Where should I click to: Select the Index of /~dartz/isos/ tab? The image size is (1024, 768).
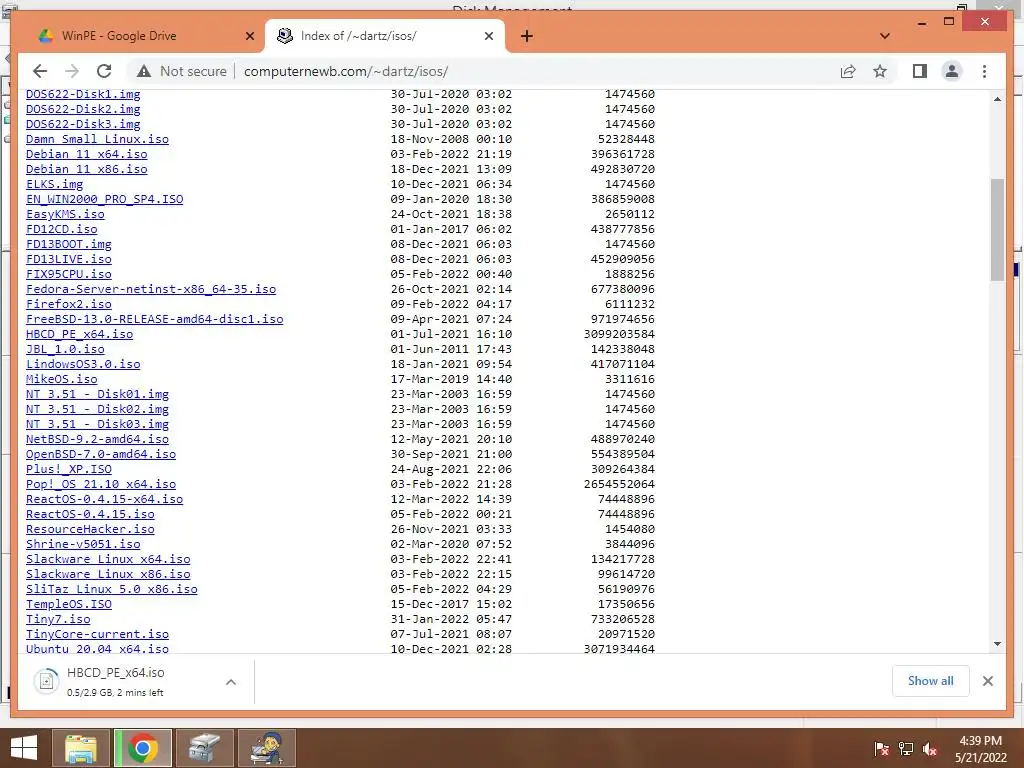pyautogui.click(x=384, y=36)
